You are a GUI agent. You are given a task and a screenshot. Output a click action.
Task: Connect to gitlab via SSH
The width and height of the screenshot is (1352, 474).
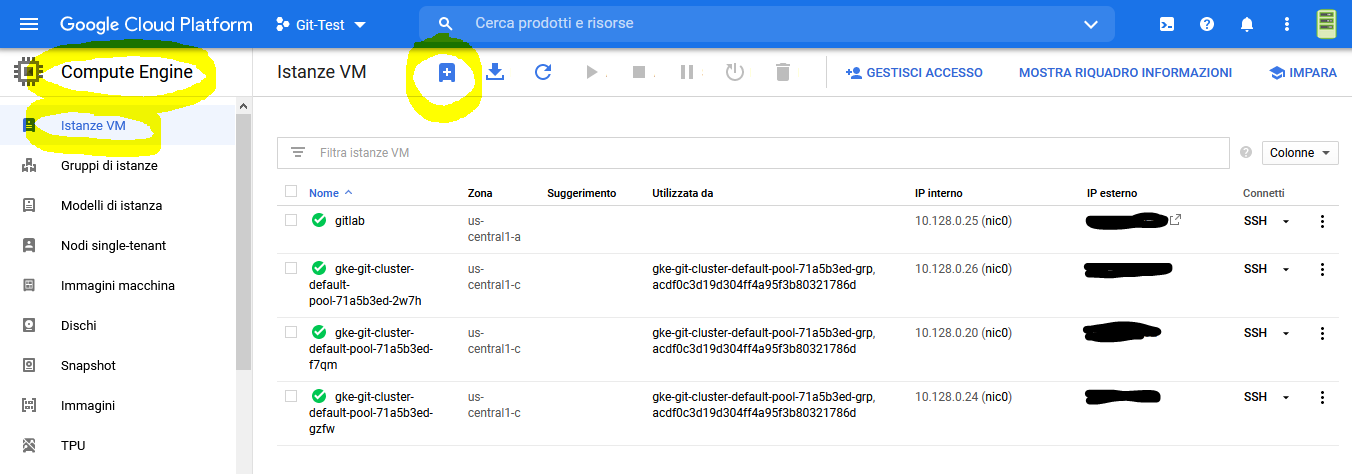1255,221
